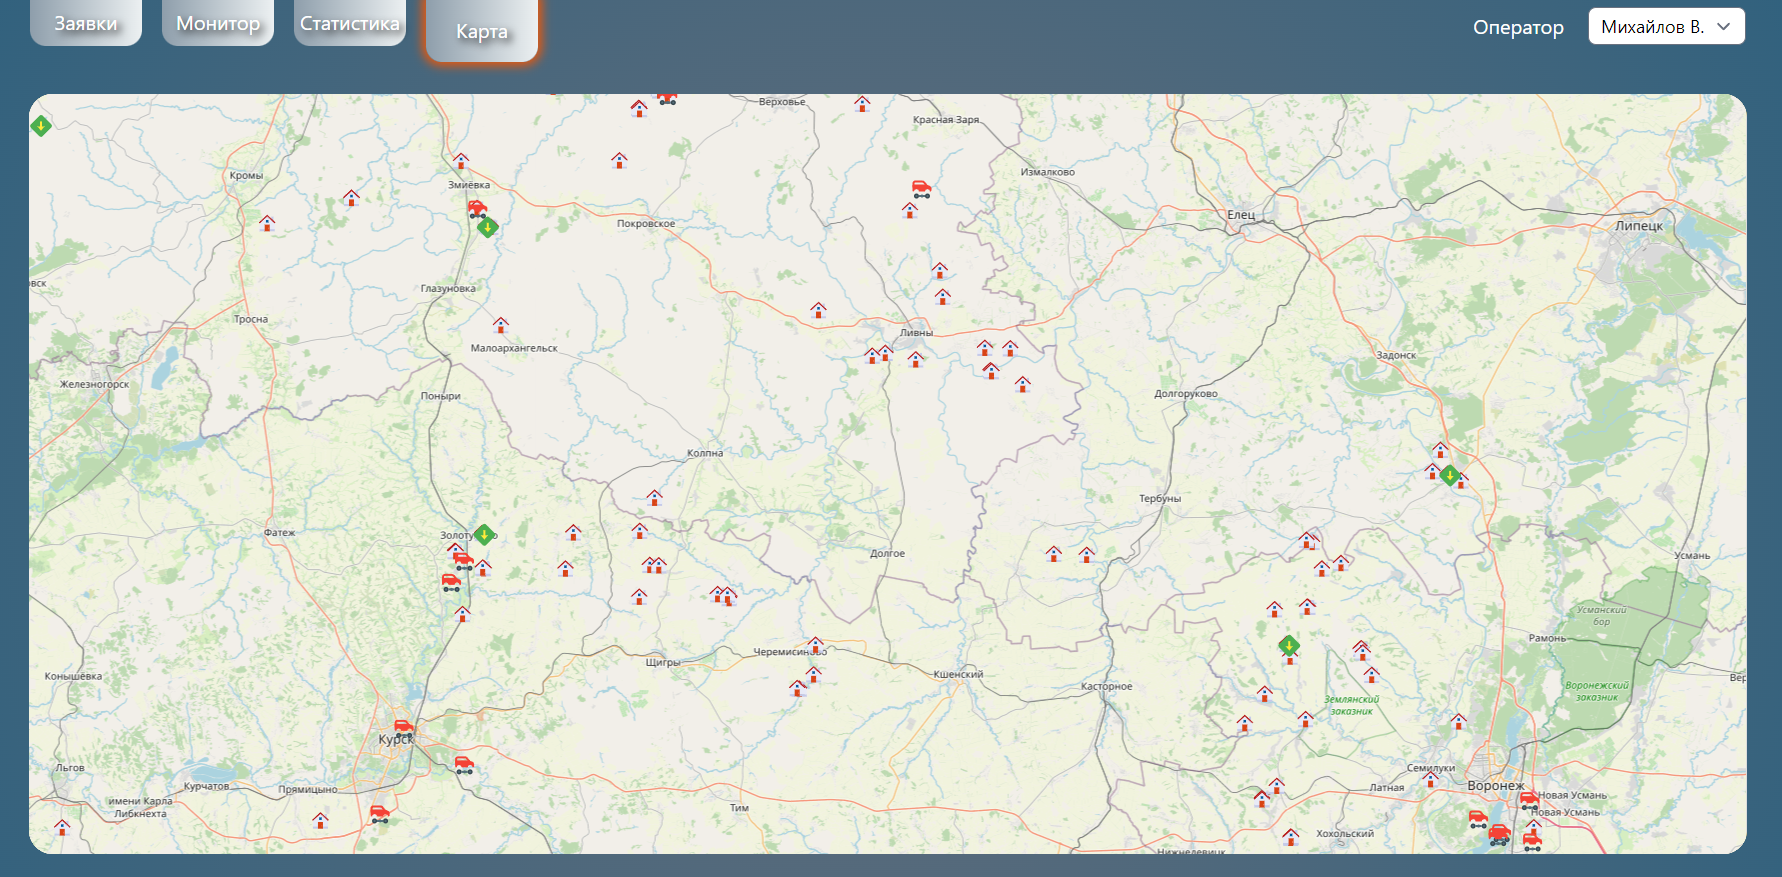The height and width of the screenshot is (877, 1782).
Task: Select the house marker just below Колпна
Action: 654,497
